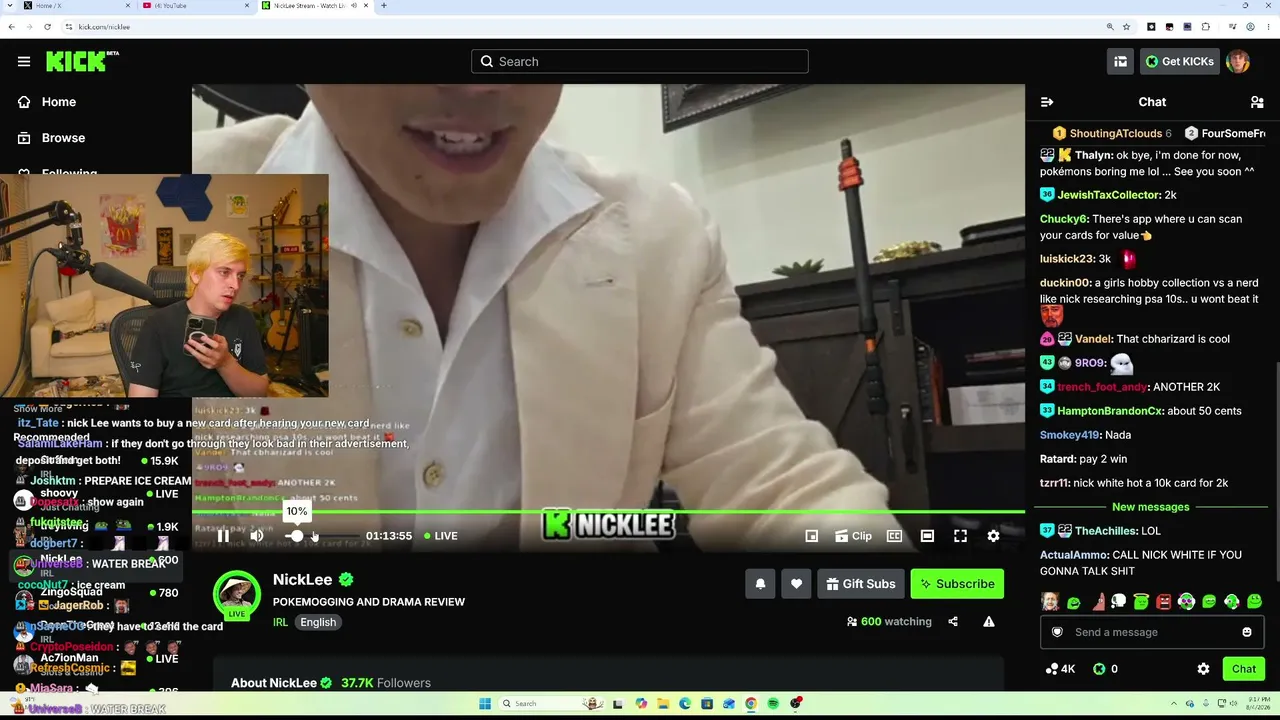The height and width of the screenshot is (720, 1280).
Task: Open the chat identity shield icon
Action: pyautogui.click(x=1057, y=632)
